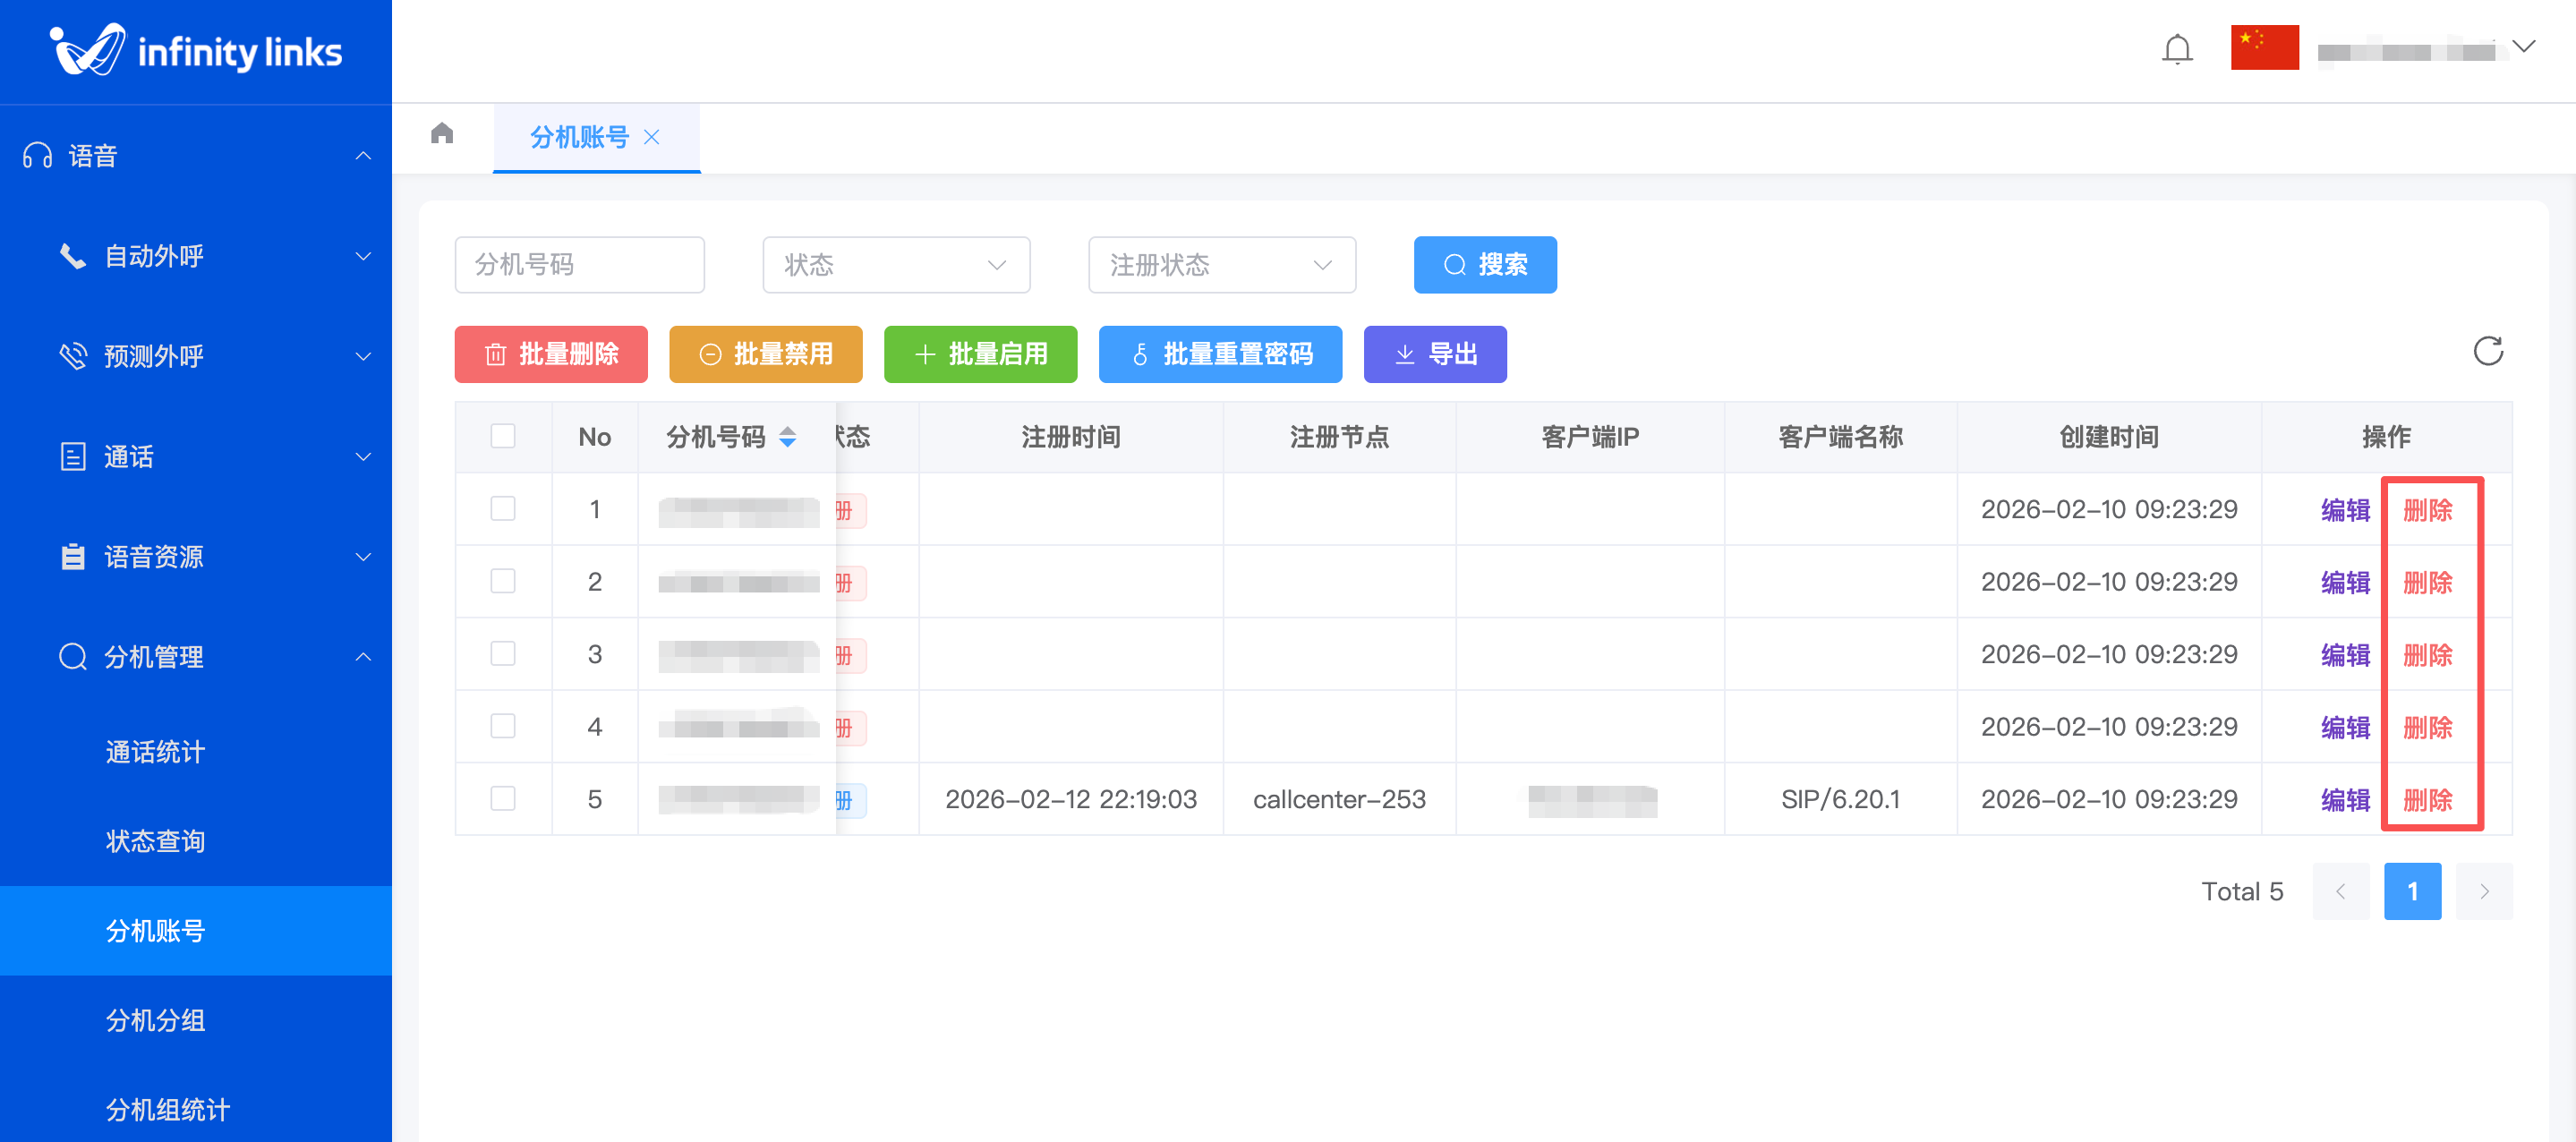Go to next page arrow
Screen dimensions: 2576x1142
tap(2484, 891)
